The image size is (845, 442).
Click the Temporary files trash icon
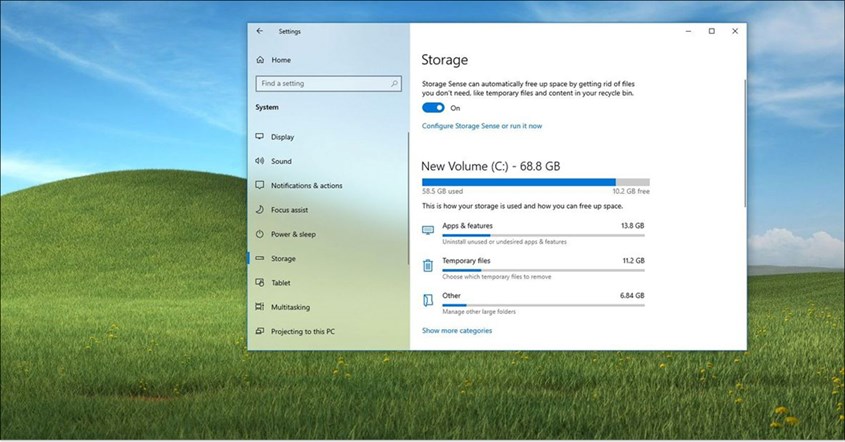pyautogui.click(x=428, y=265)
